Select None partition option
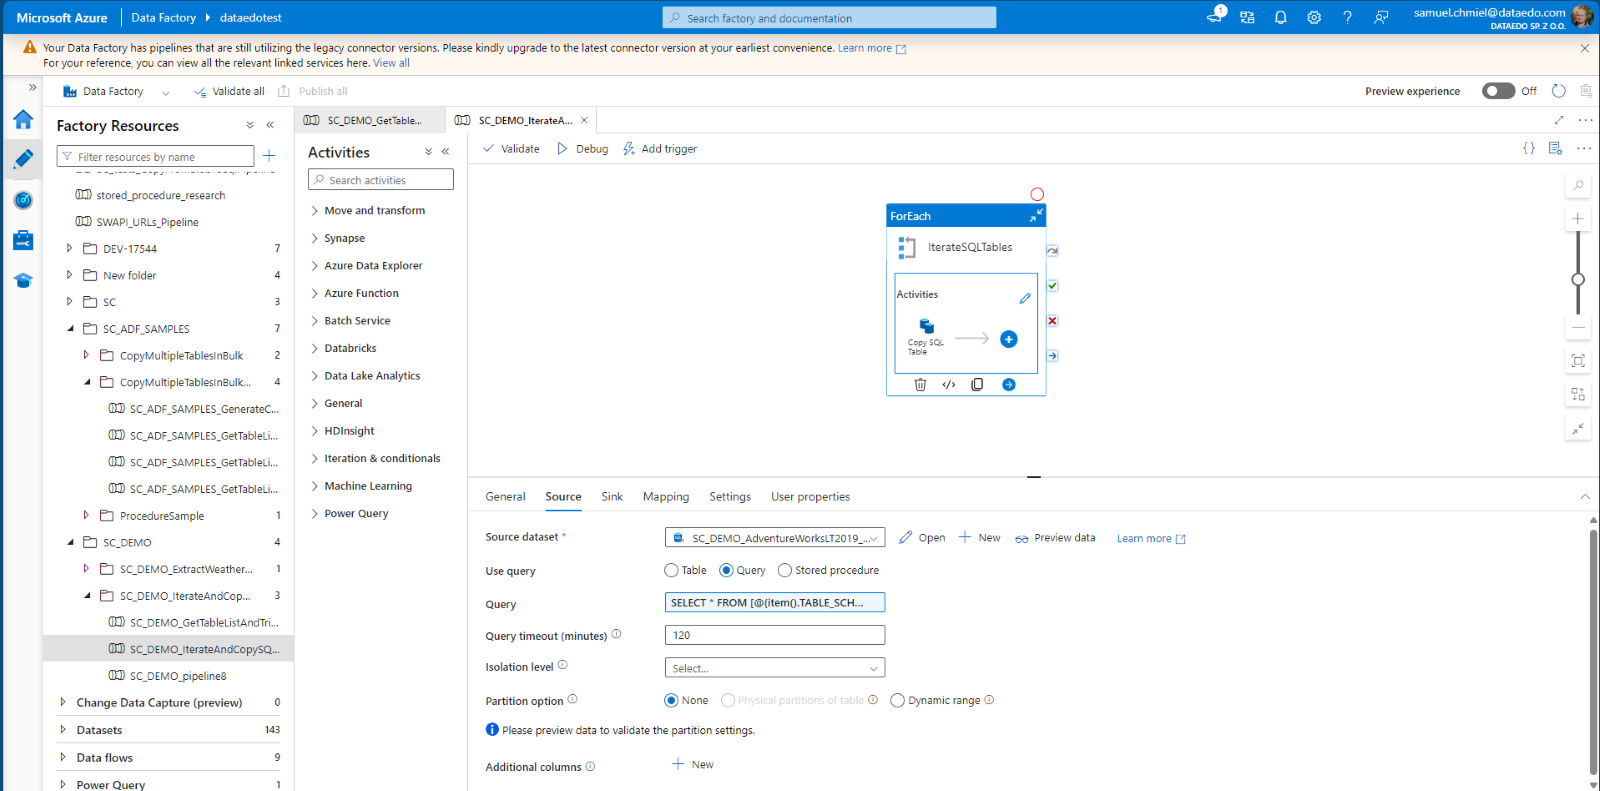Screen dimensions: 1600x791 coord(671,700)
